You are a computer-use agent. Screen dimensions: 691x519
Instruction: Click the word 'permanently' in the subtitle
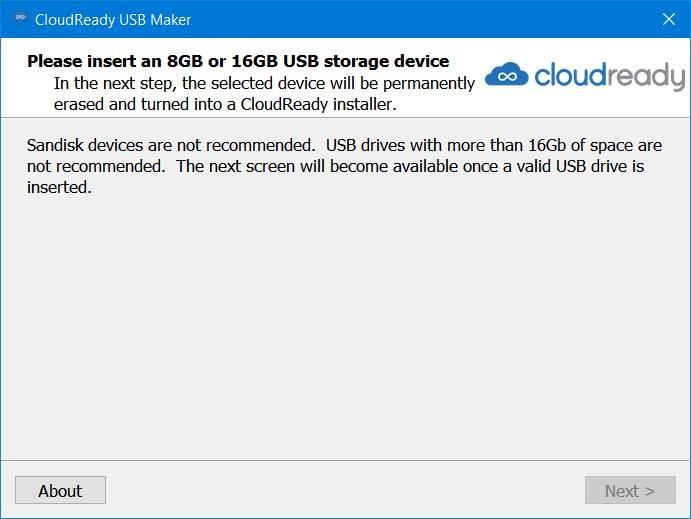tap(428, 84)
